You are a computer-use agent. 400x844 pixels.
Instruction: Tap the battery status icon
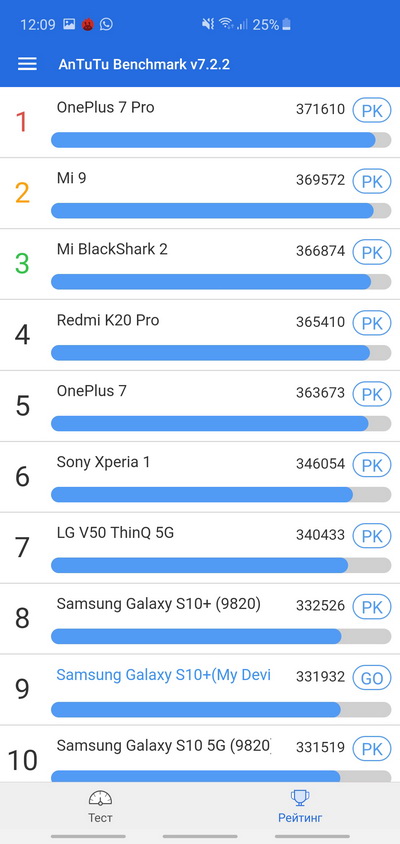tap(286, 24)
